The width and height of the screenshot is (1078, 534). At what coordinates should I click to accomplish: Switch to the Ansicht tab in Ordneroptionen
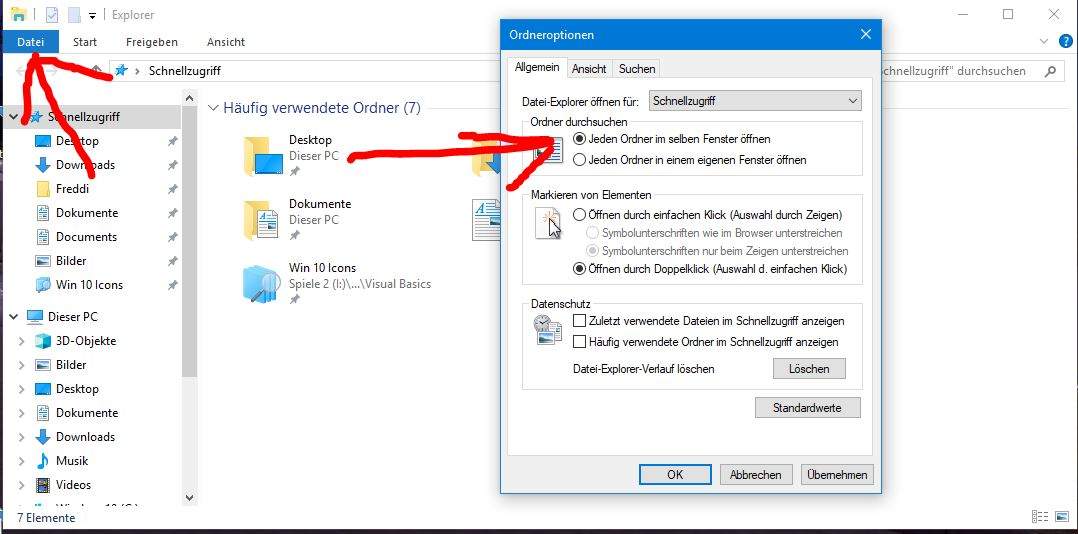coord(589,69)
